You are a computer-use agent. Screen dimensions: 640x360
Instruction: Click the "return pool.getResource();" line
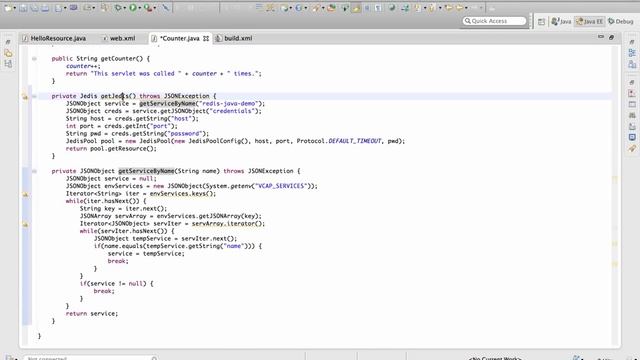[111, 149]
